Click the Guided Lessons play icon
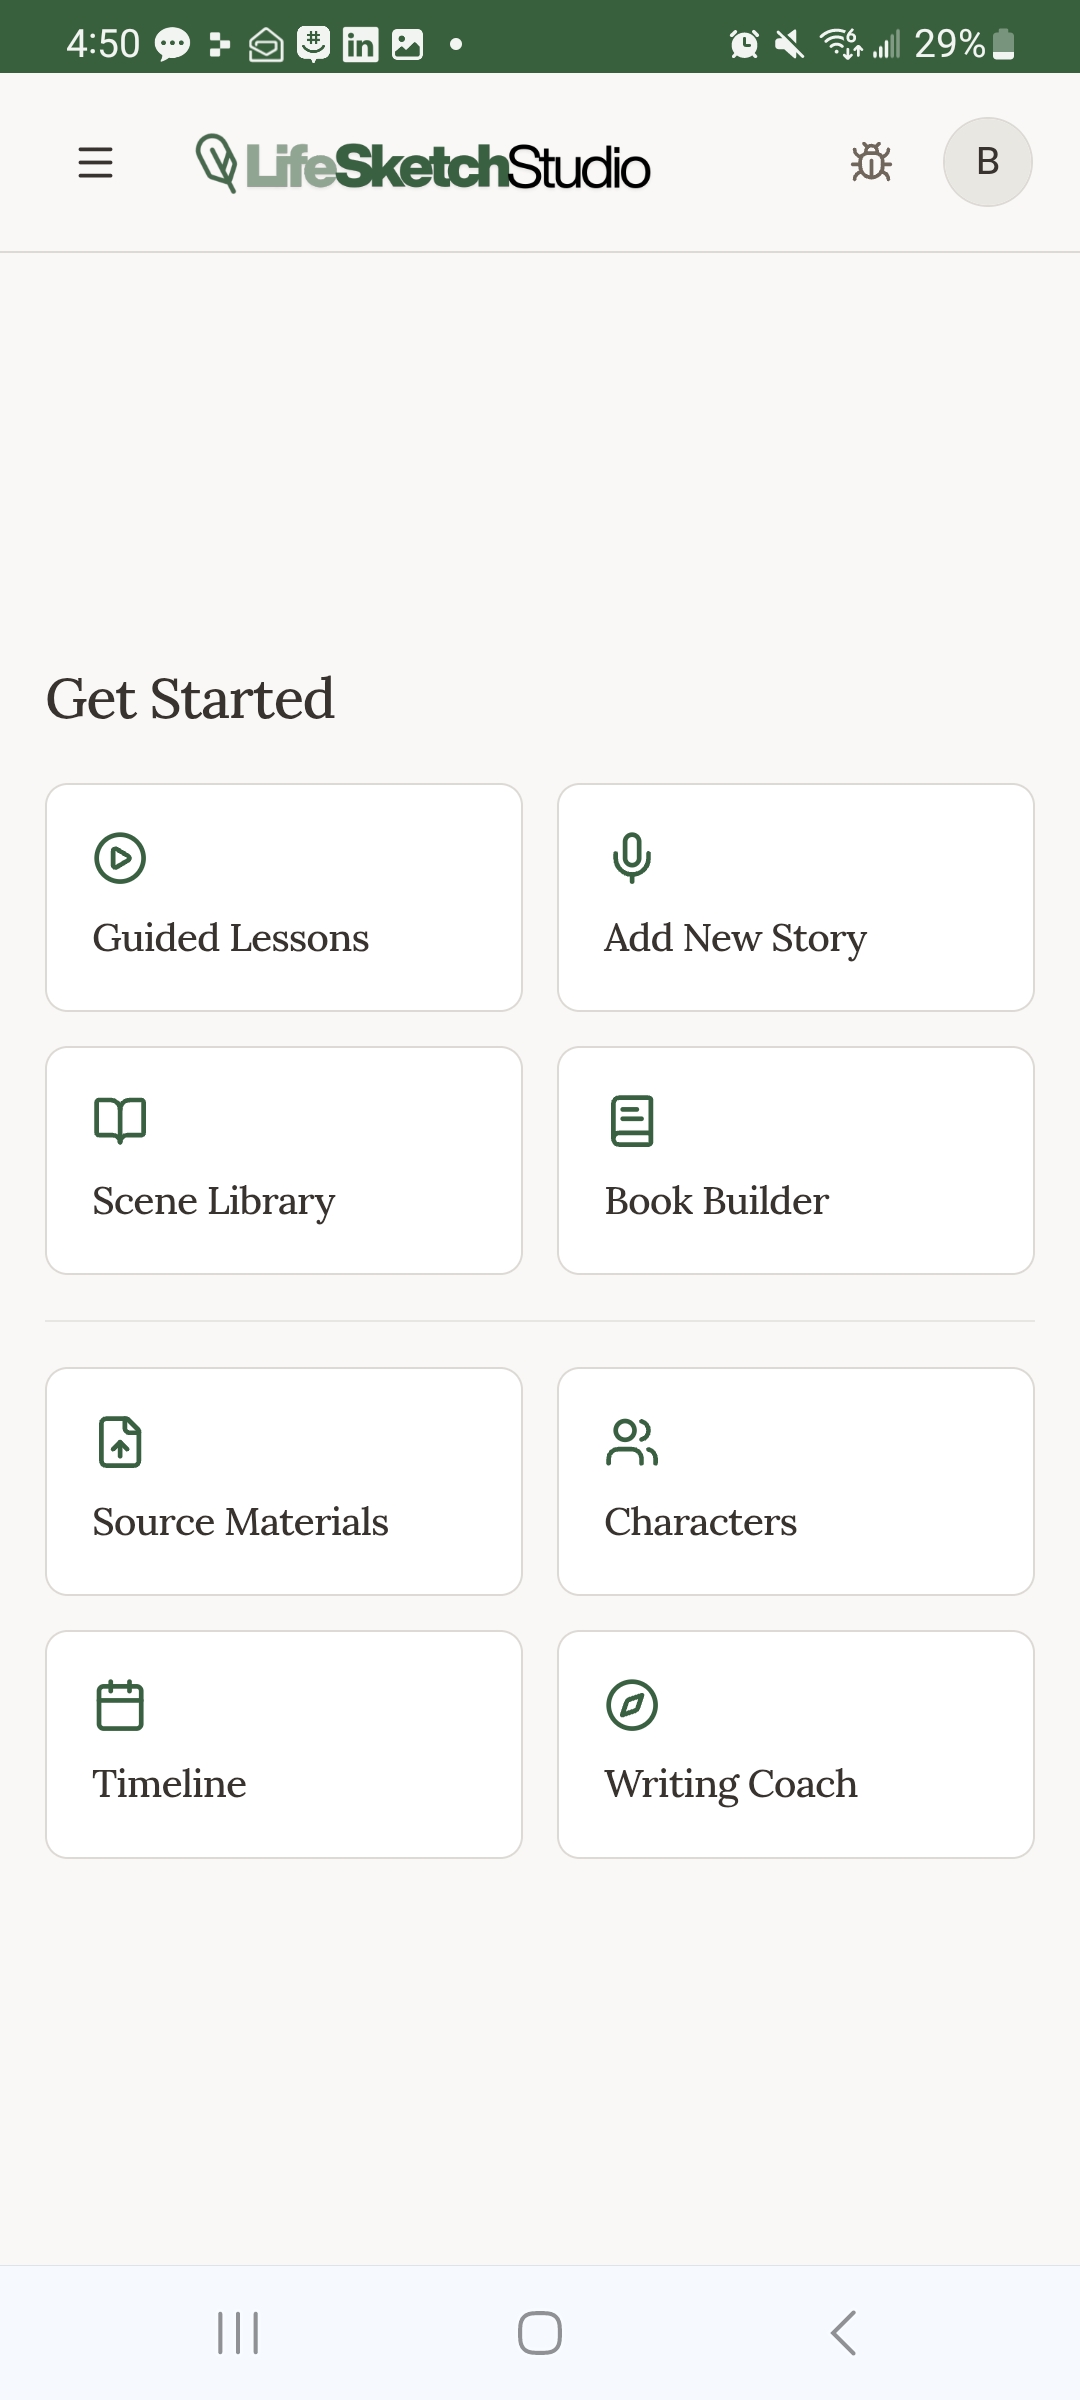The image size is (1080, 2400). pyautogui.click(x=120, y=858)
